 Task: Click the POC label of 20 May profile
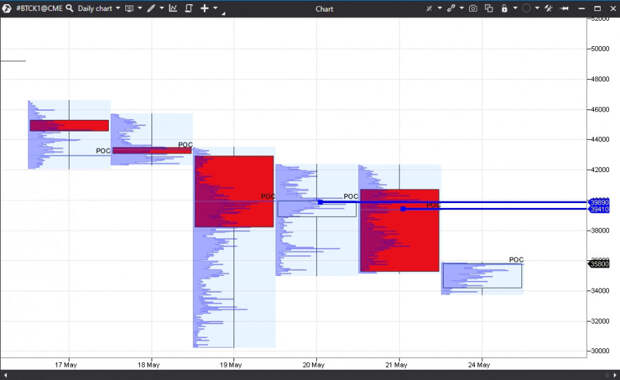350,197
